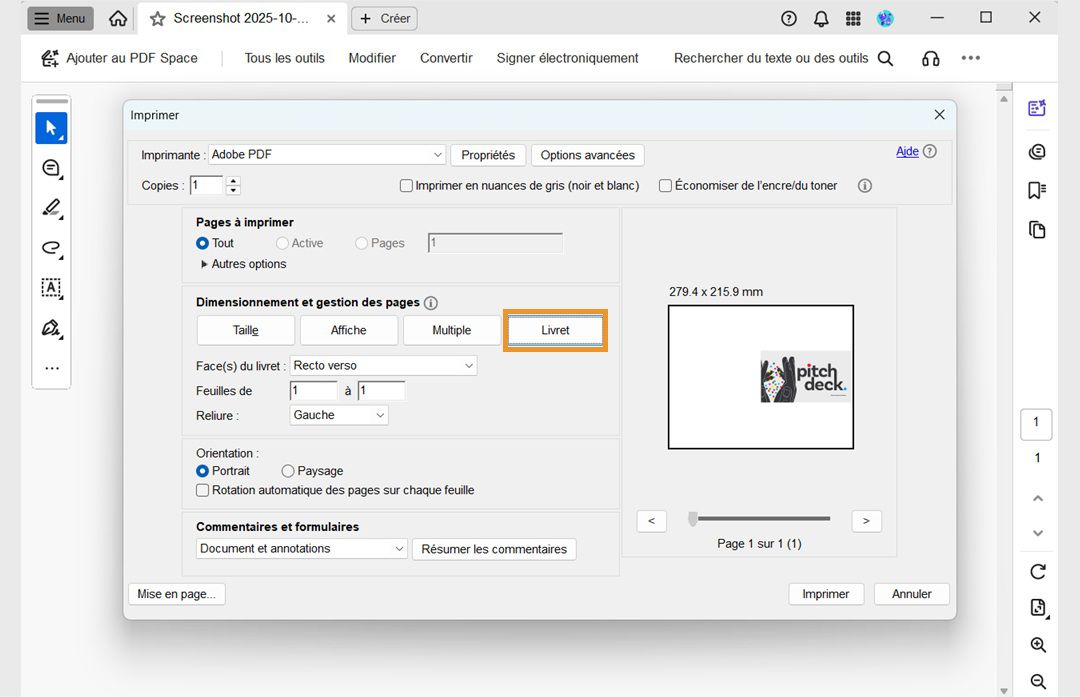Open the comment annotation tool

[51, 168]
